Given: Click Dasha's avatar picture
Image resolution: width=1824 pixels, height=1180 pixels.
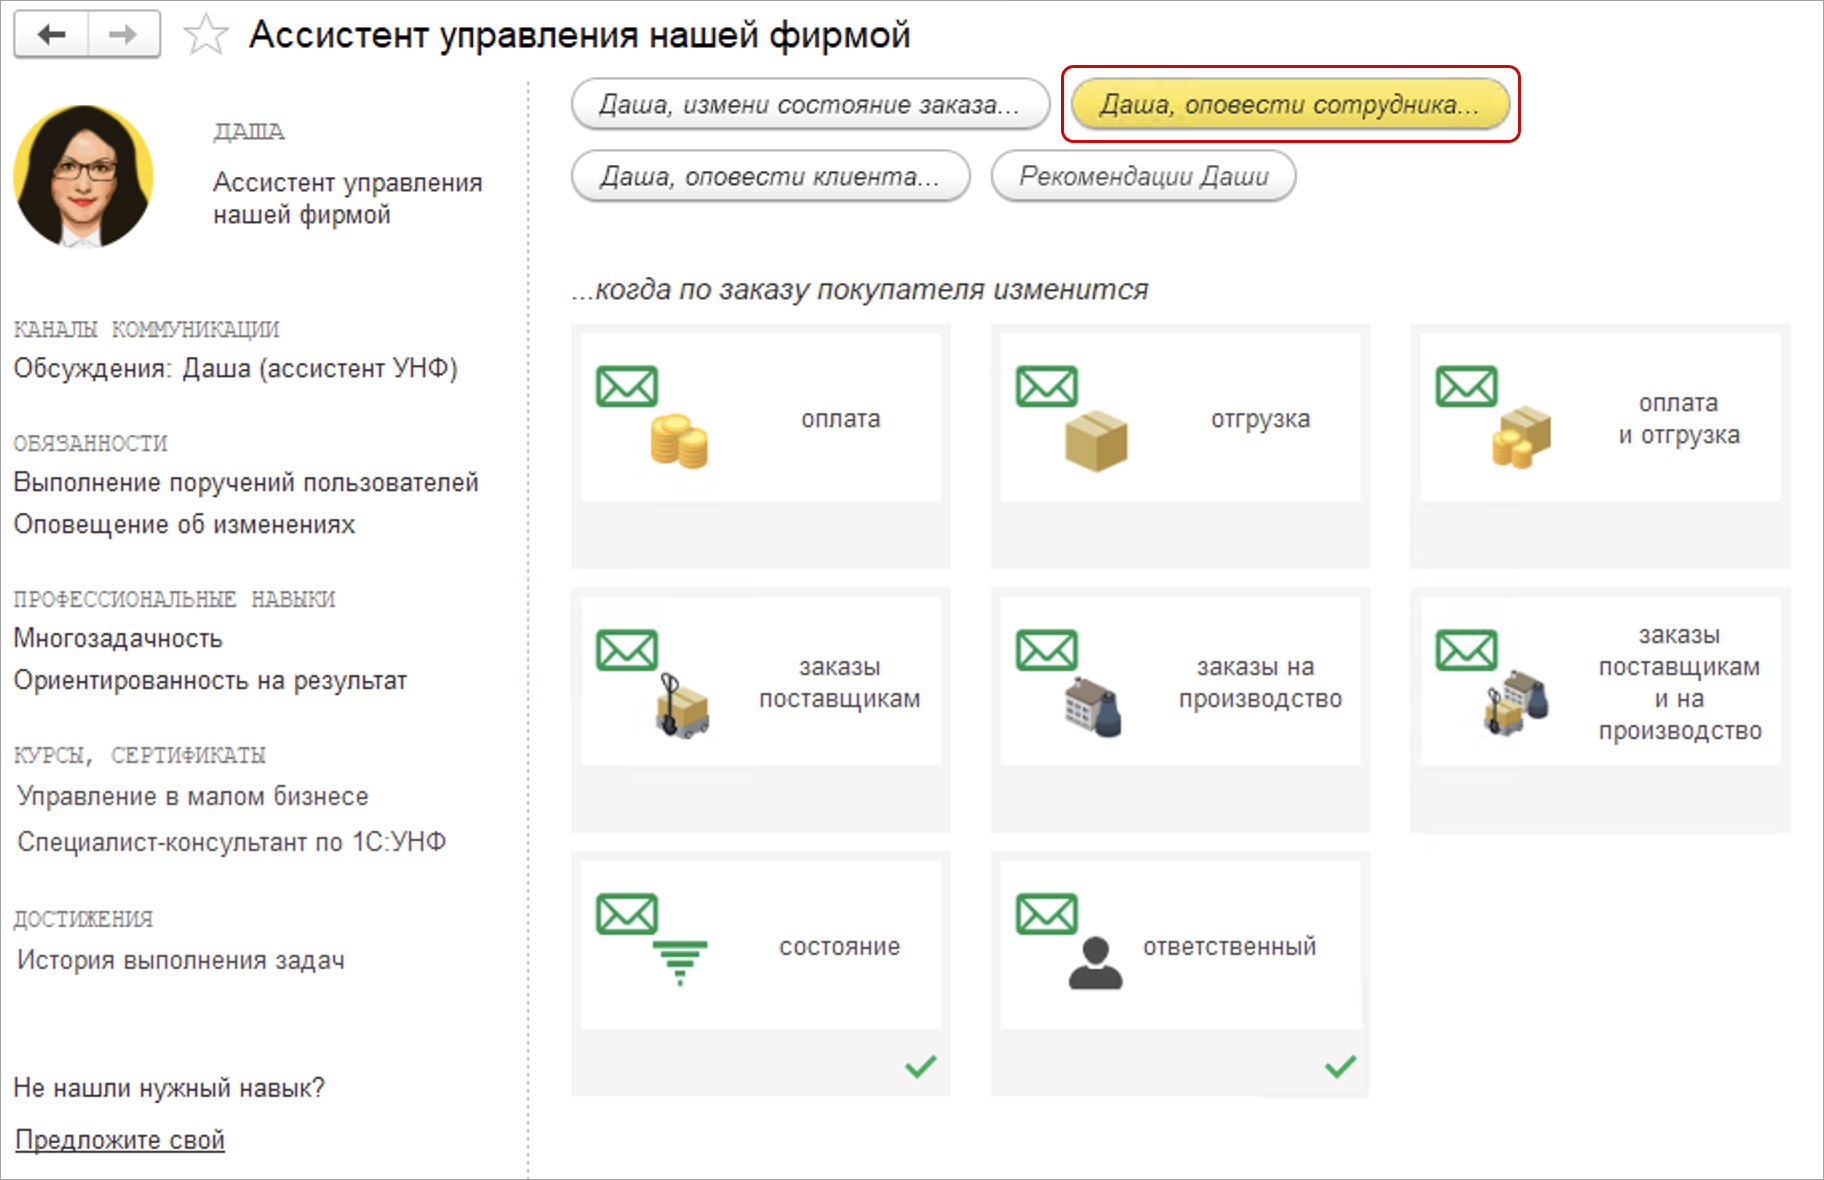Looking at the screenshot, I should [x=84, y=176].
